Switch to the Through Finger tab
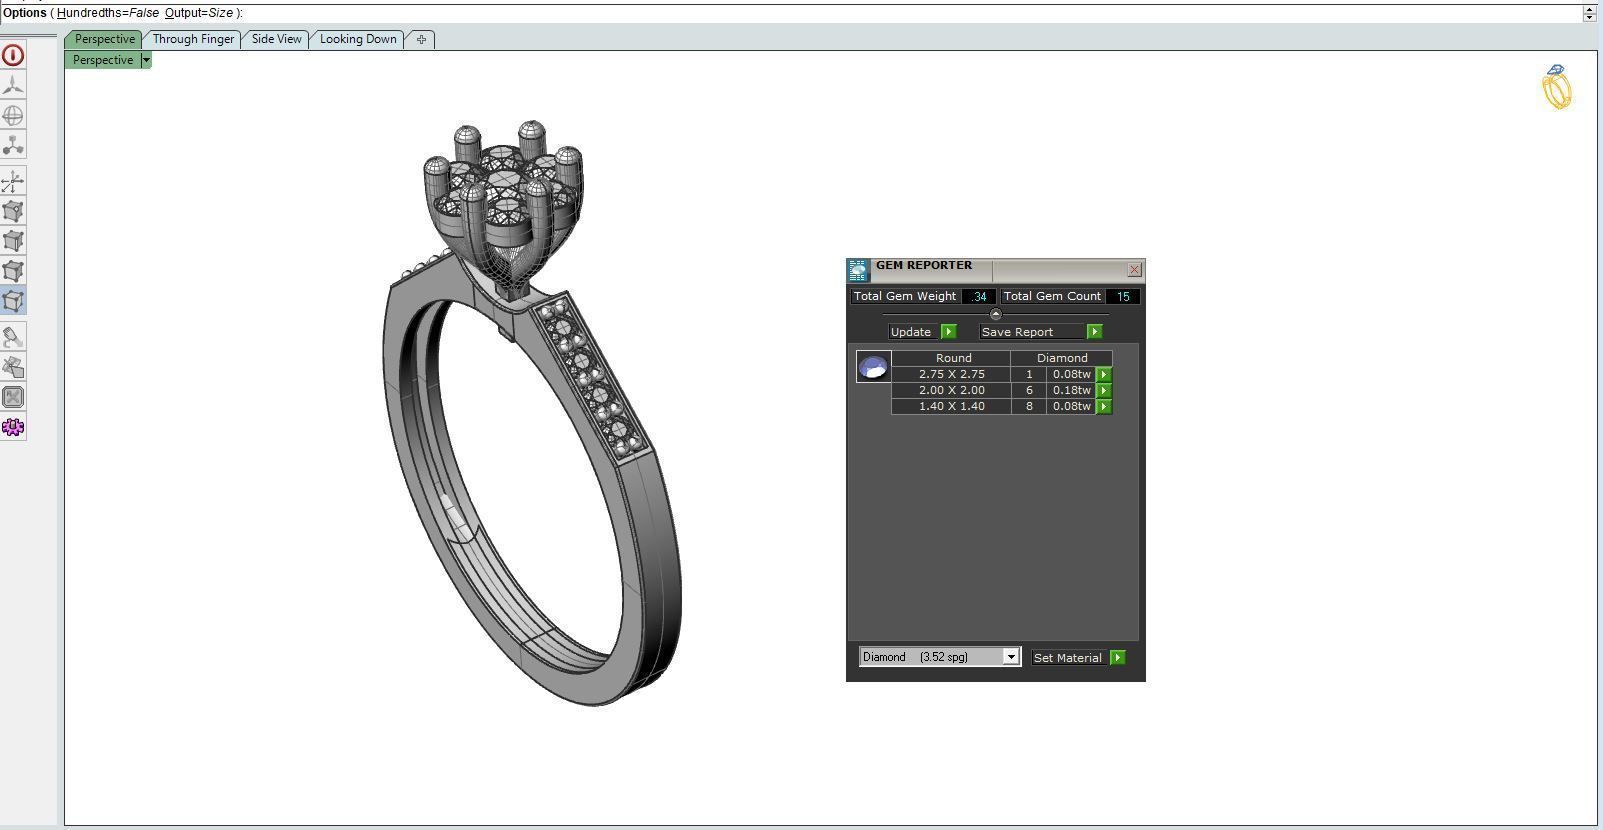The width and height of the screenshot is (1603, 830). [193, 39]
